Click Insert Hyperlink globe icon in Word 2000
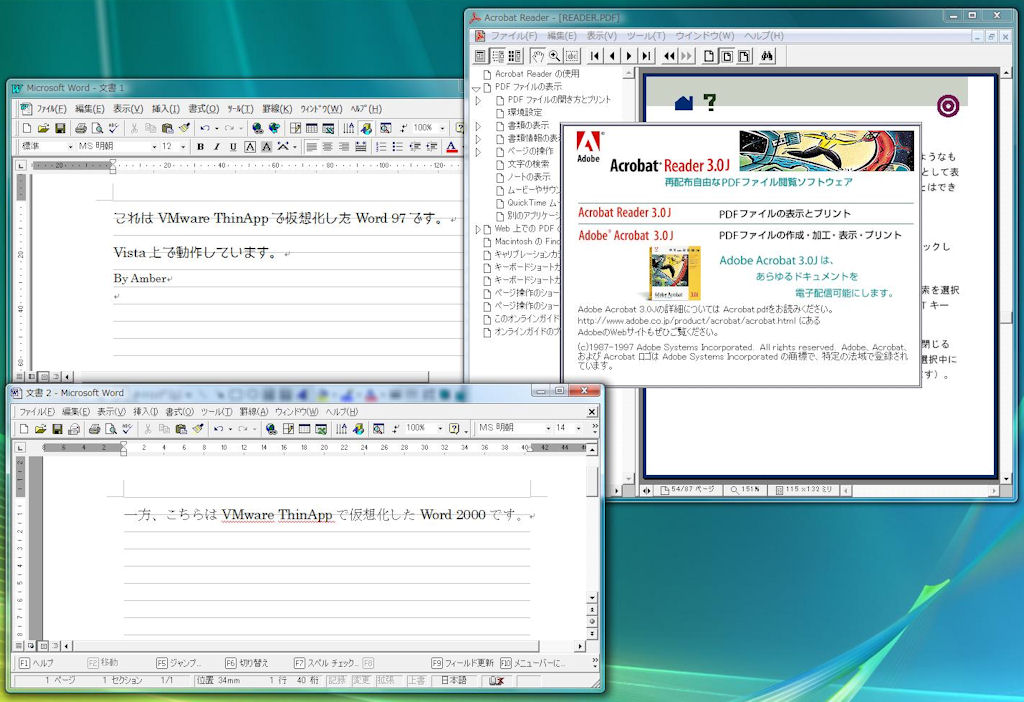Image resolution: width=1024 pixels, height=702 pixels. [x=271, y=429]
